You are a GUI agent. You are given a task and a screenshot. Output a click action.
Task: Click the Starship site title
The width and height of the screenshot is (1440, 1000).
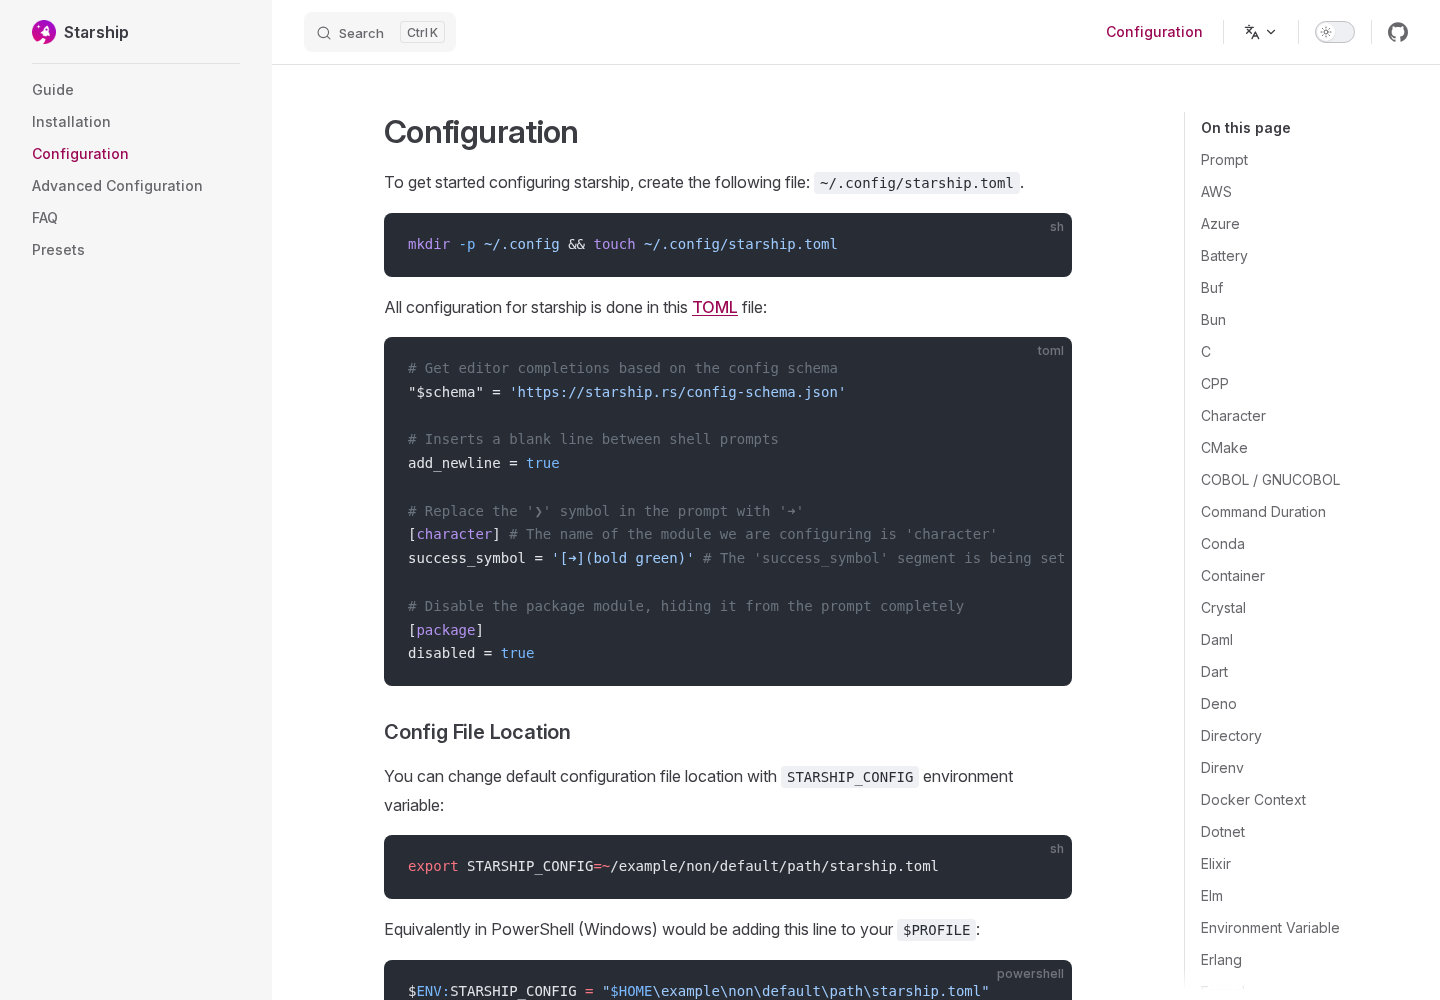(x=96, y=32)
